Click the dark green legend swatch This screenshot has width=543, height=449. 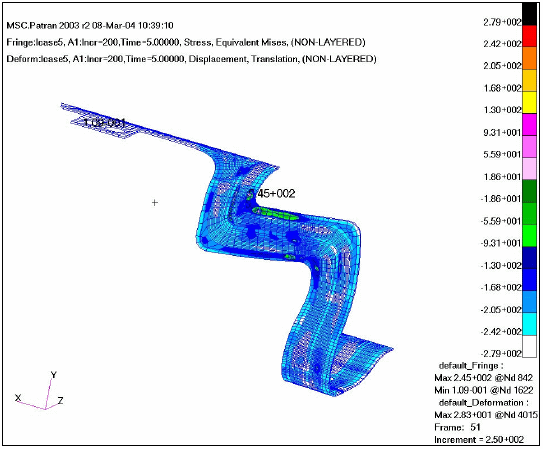[x=529, y=191]
